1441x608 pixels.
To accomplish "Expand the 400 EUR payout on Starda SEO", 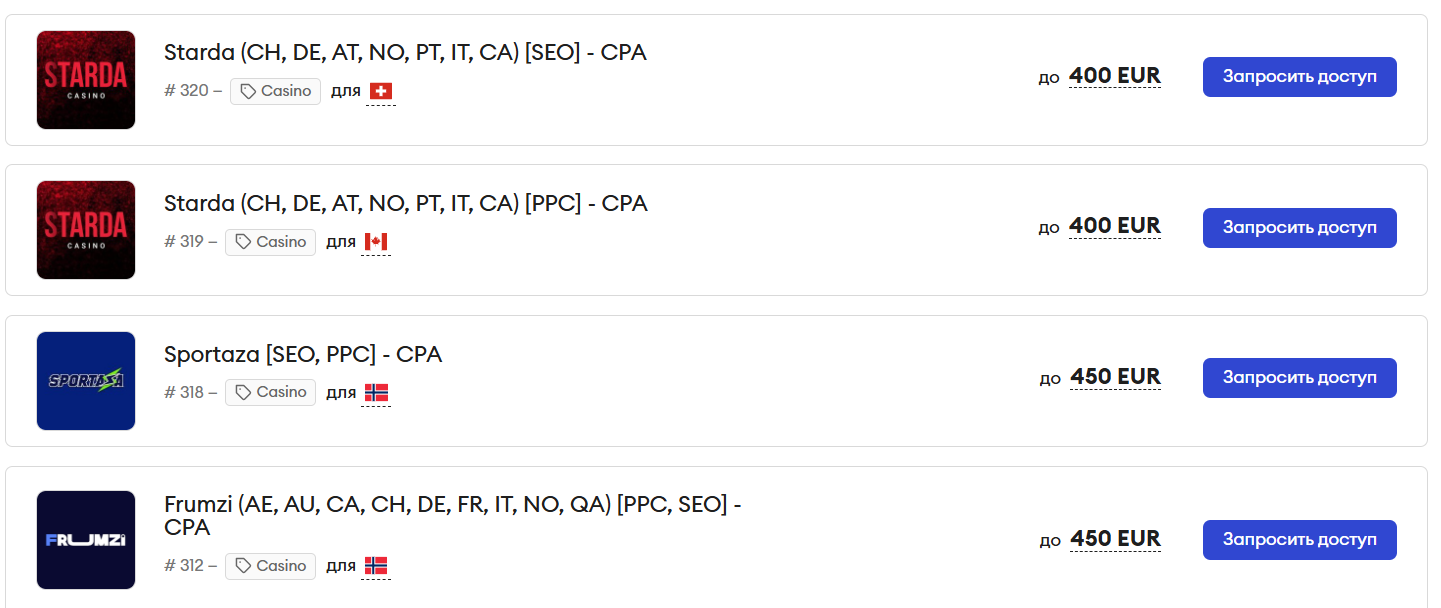I will click(x=1114, y=76).
